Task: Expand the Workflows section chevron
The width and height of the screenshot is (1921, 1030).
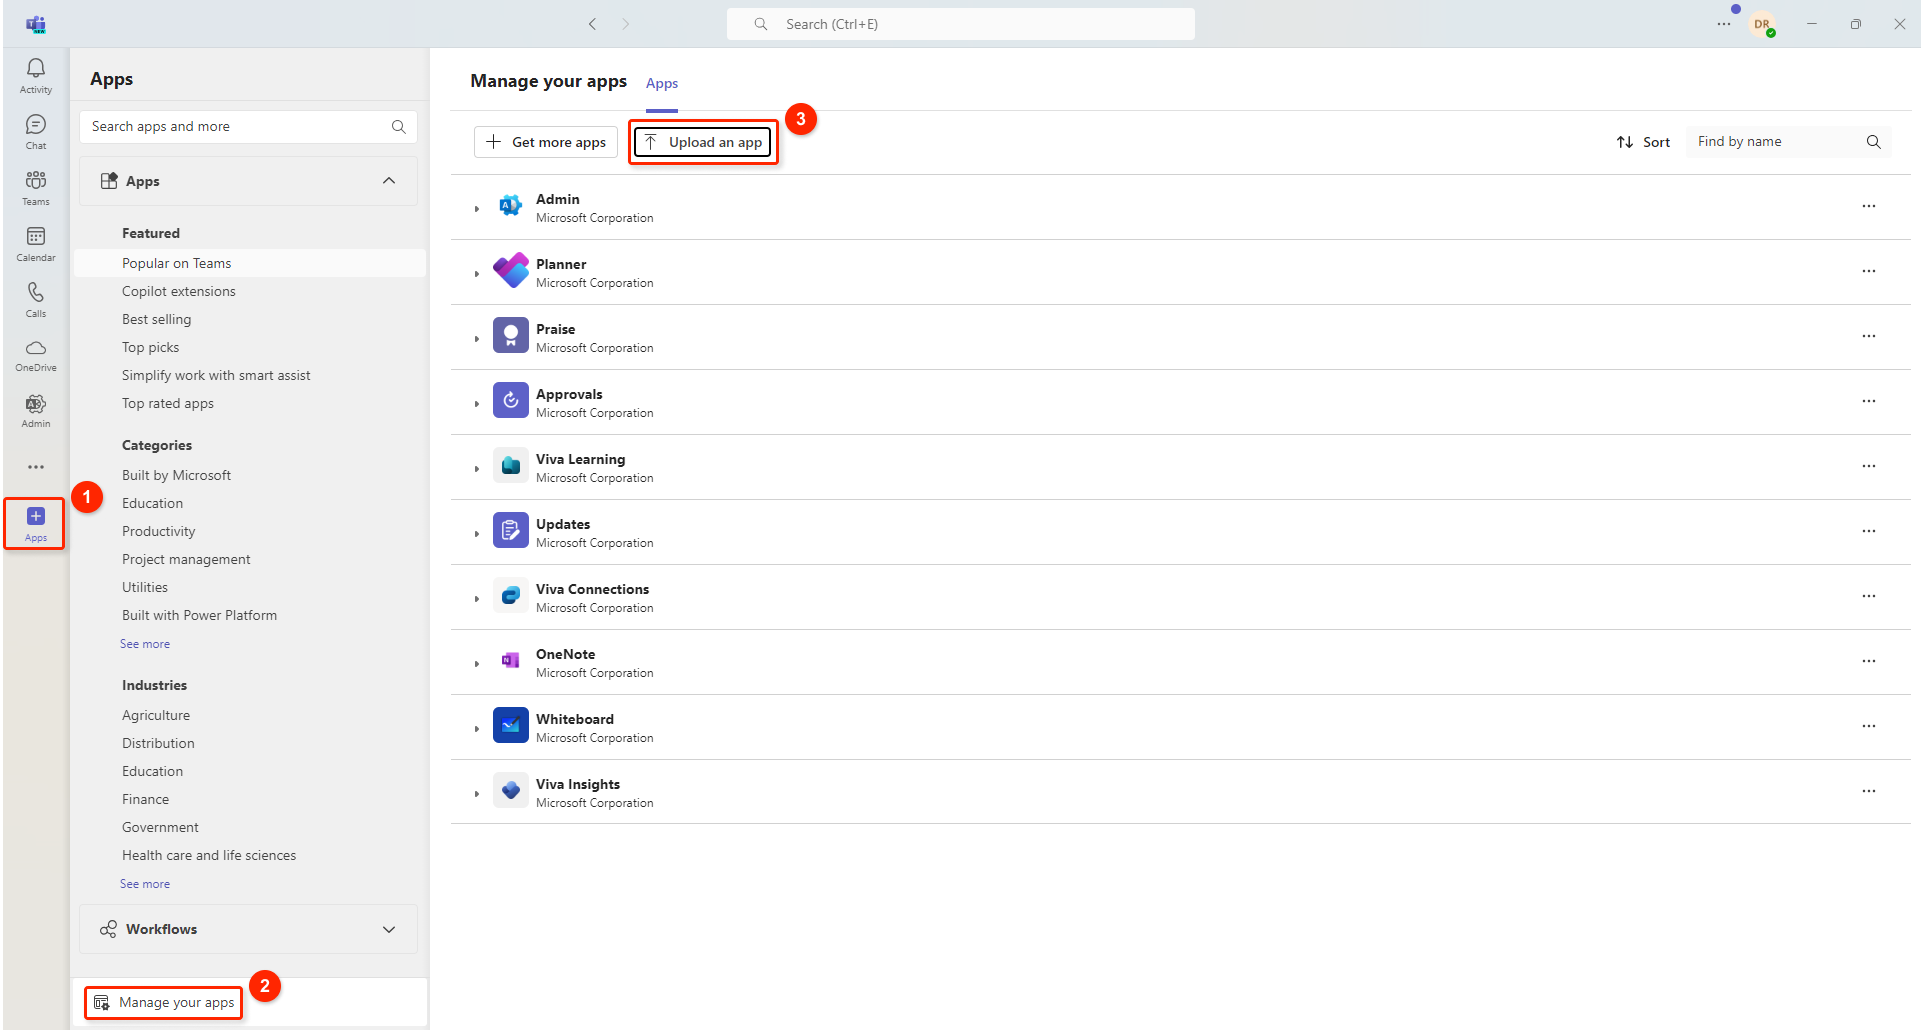Action: pyautogui.click(x=389, y=929)
